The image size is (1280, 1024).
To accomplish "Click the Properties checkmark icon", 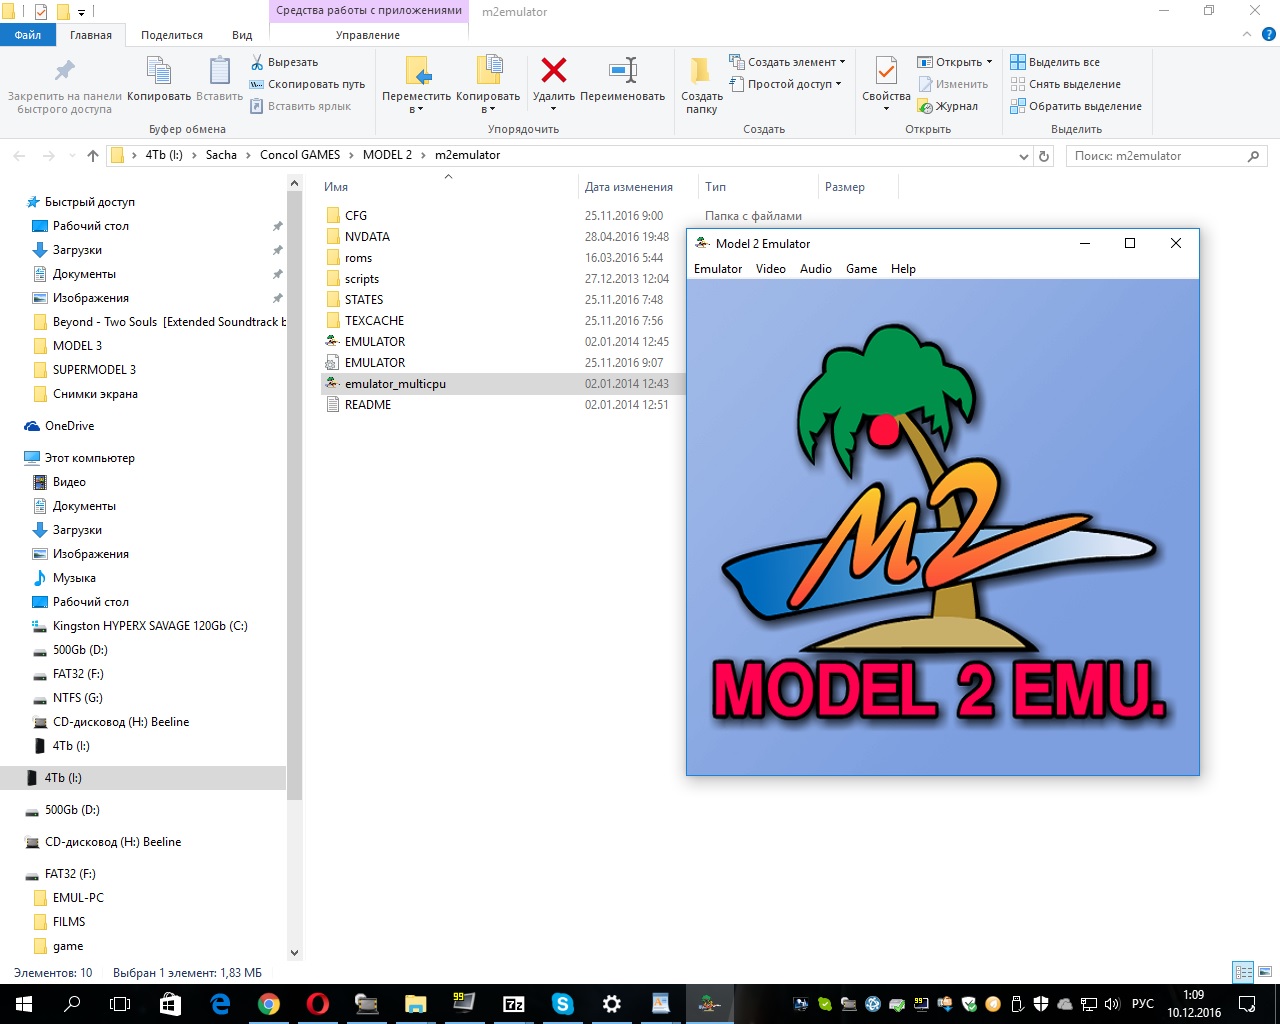I will 886,72.
